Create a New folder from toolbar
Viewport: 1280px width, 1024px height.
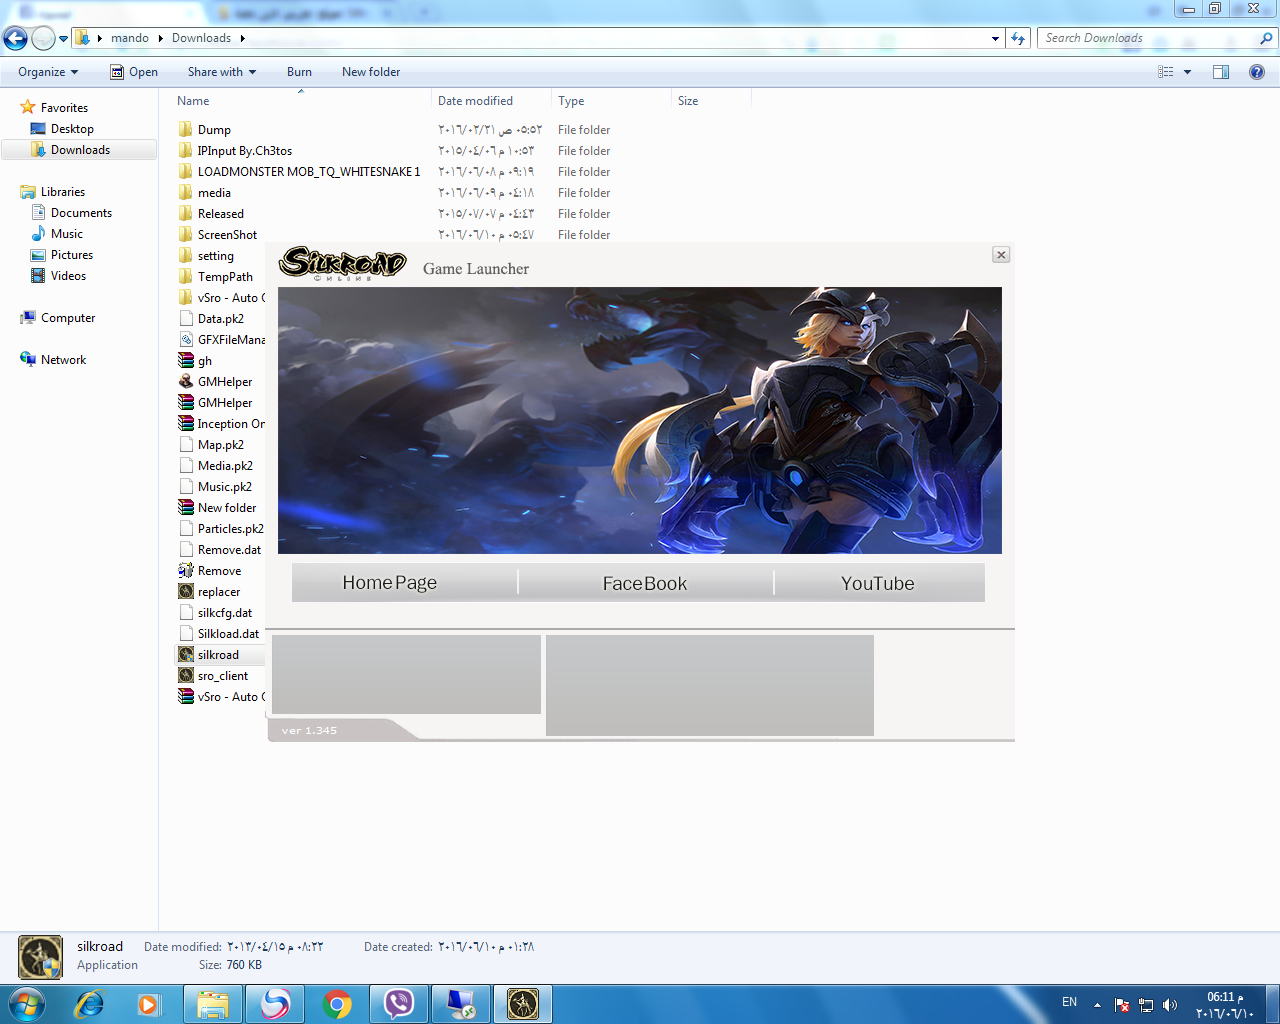371,72
